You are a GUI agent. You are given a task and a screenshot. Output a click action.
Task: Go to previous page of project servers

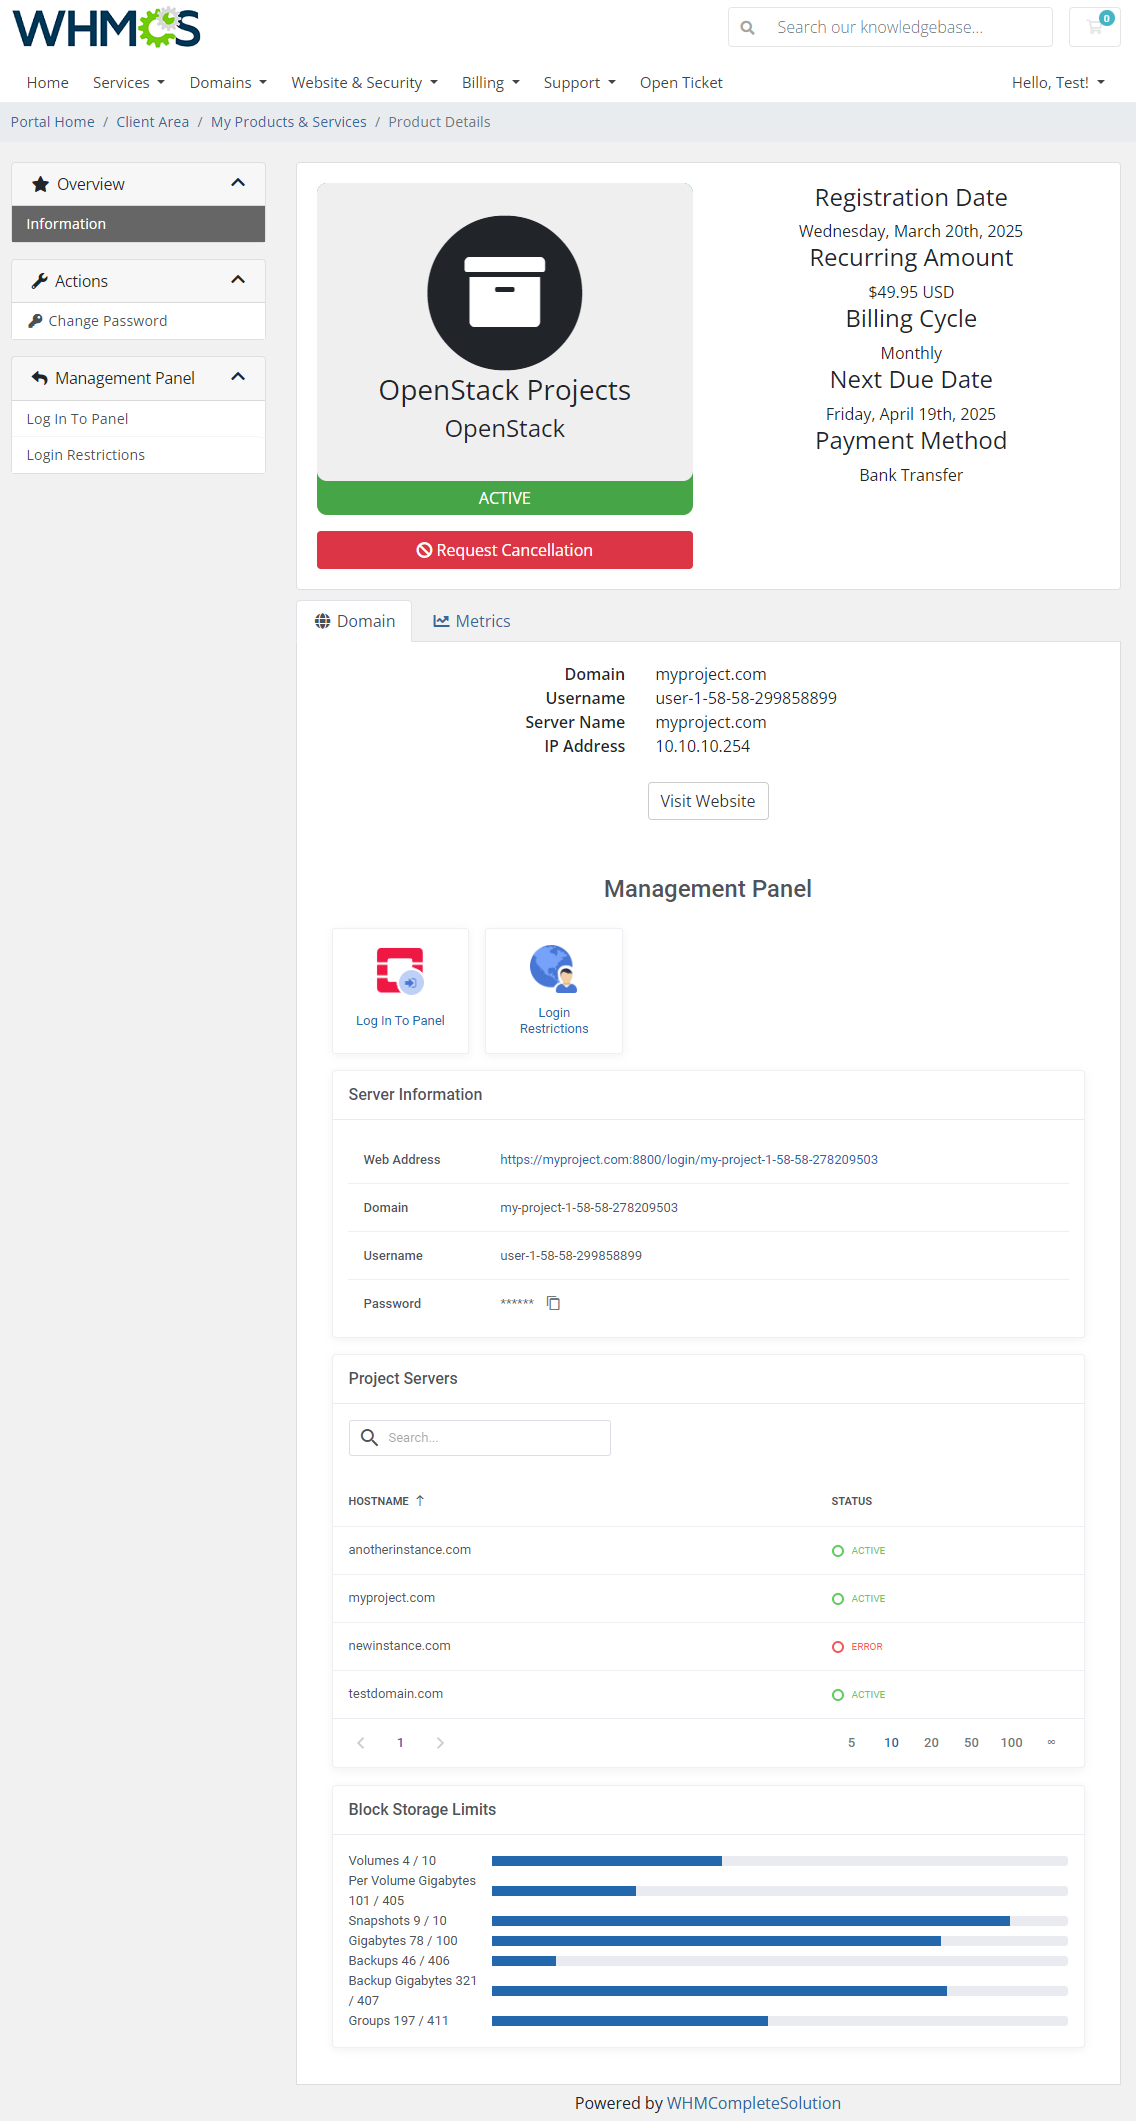[x=361, y=1743]
